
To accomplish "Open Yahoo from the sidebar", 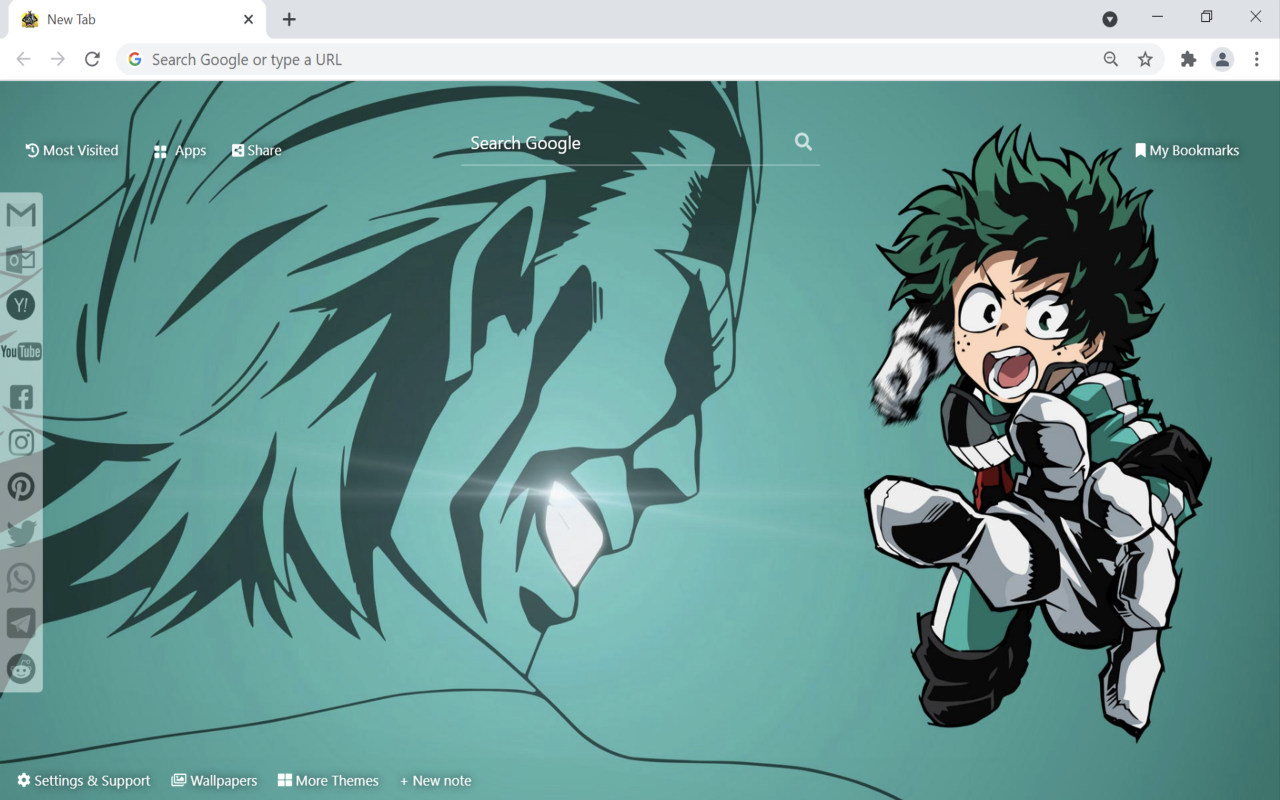I will point(21,305).
